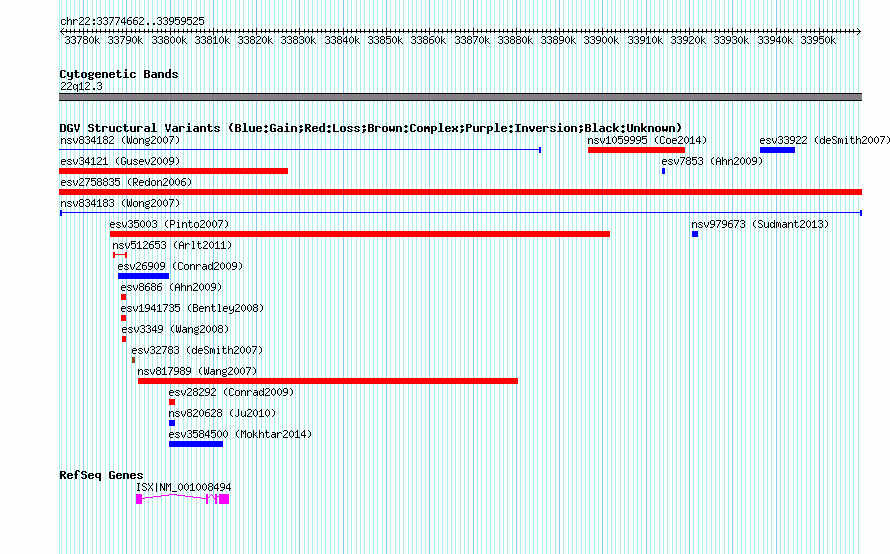Click the nsv834183 (Wong2007) variant label
The height and width of the screenshot is (554, 890).
(x=120, y=203)
